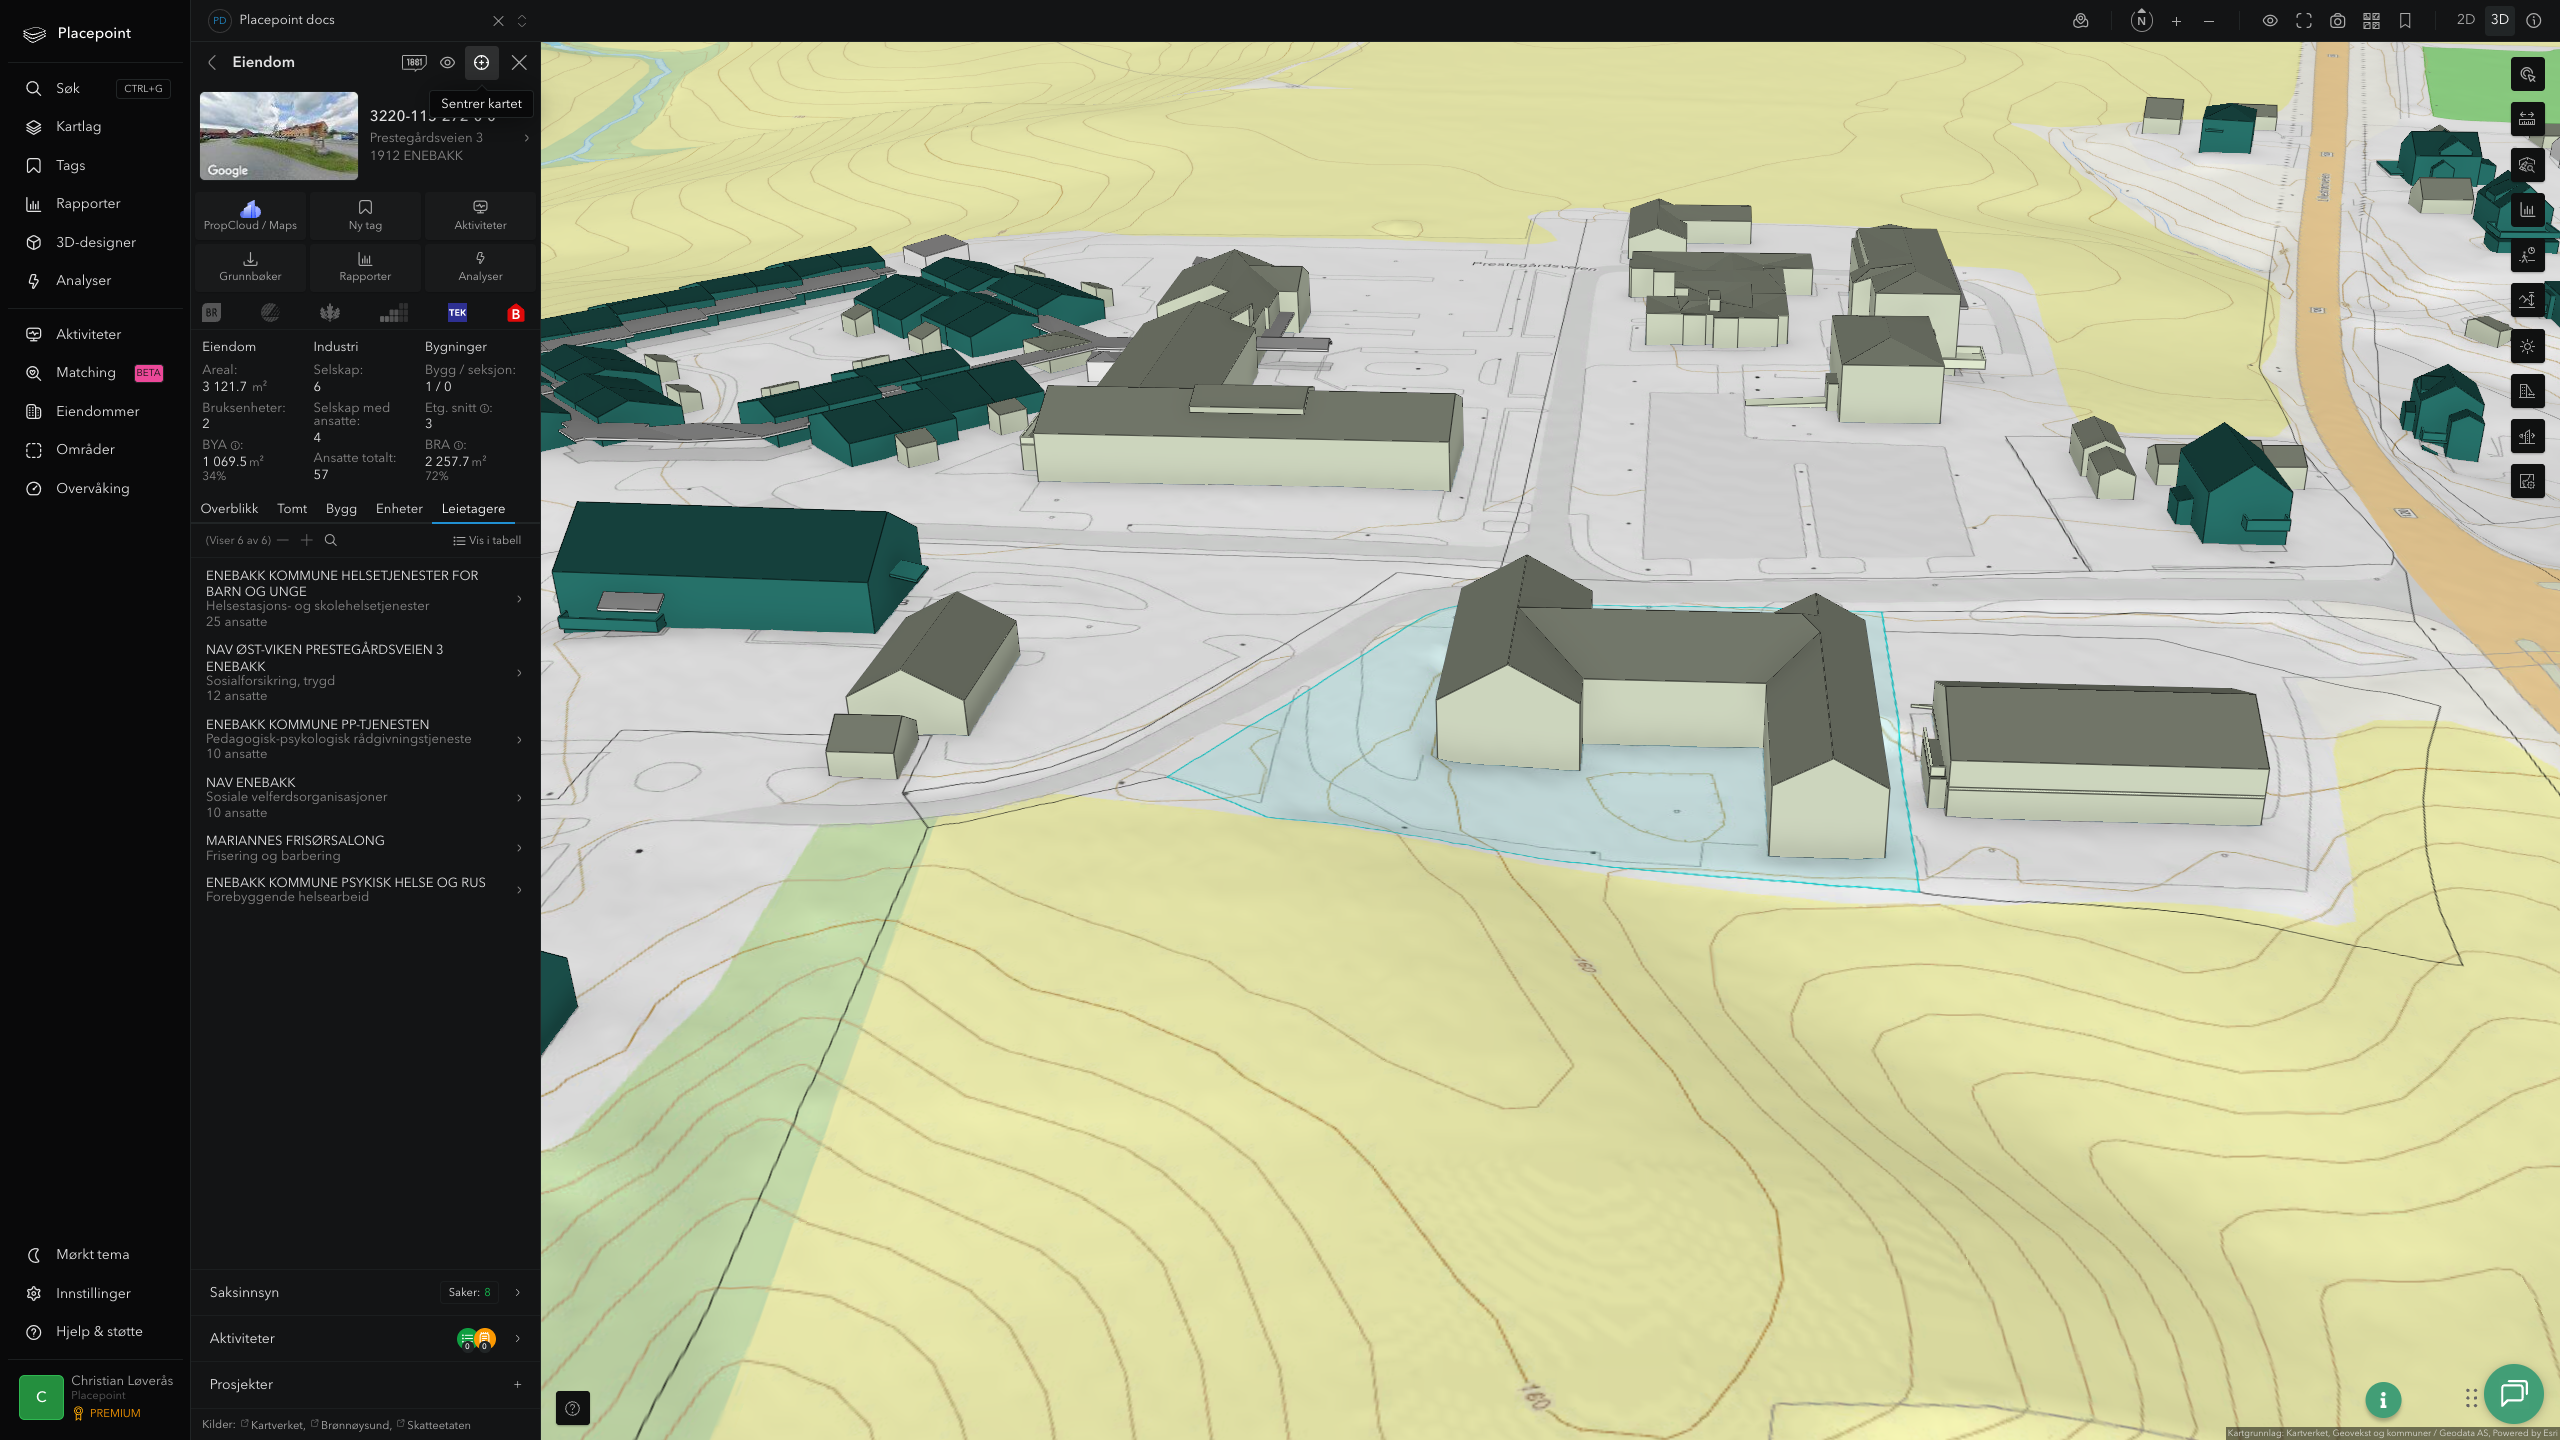Image resolution: width=2560 pixels, height=1440 pixels.
Task: Switch to the Enheter tab
Action: coord(399,508)
